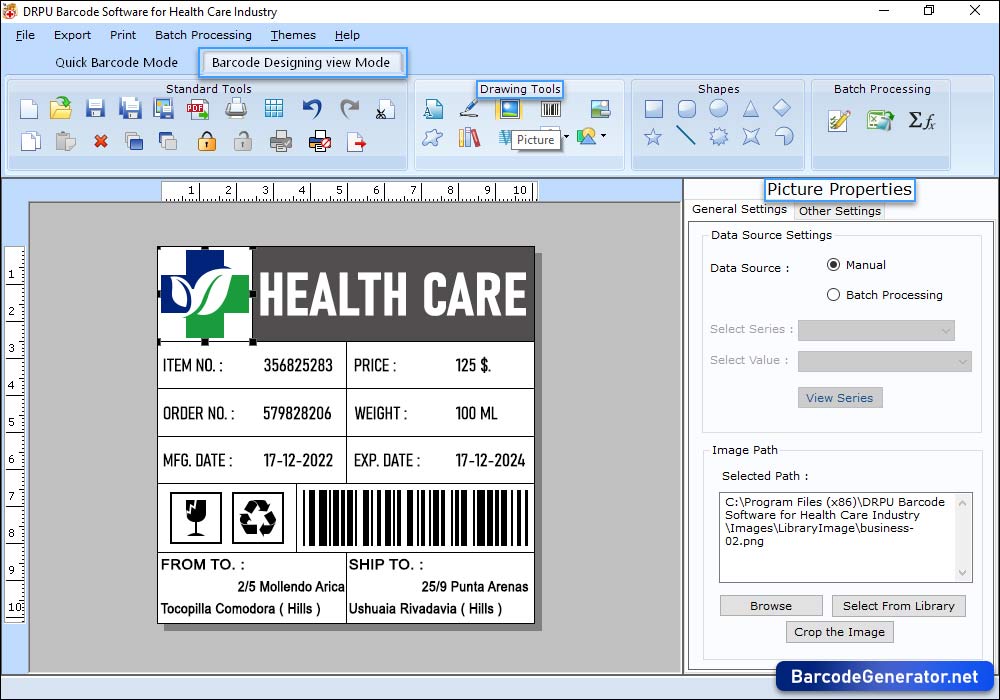The width and height of the screenshot is (1000, 700).
Task: Expand the picture tool's dropdown arrow
Action: pos(566,137)
